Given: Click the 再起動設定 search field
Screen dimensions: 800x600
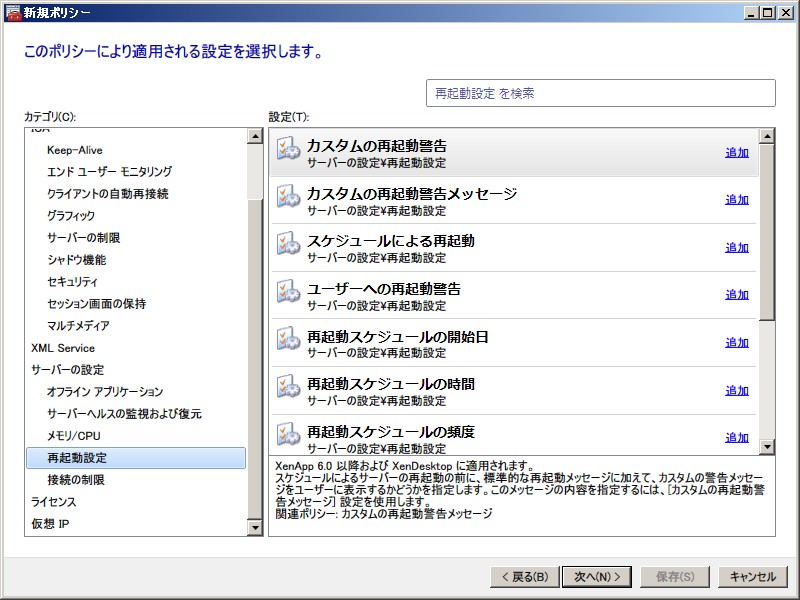Looking at the screenshot, I should pyautogui.click(x=600, y=93).
